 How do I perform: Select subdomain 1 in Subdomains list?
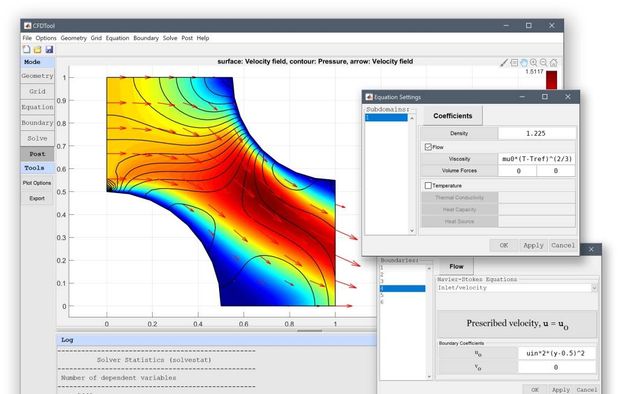386,117
